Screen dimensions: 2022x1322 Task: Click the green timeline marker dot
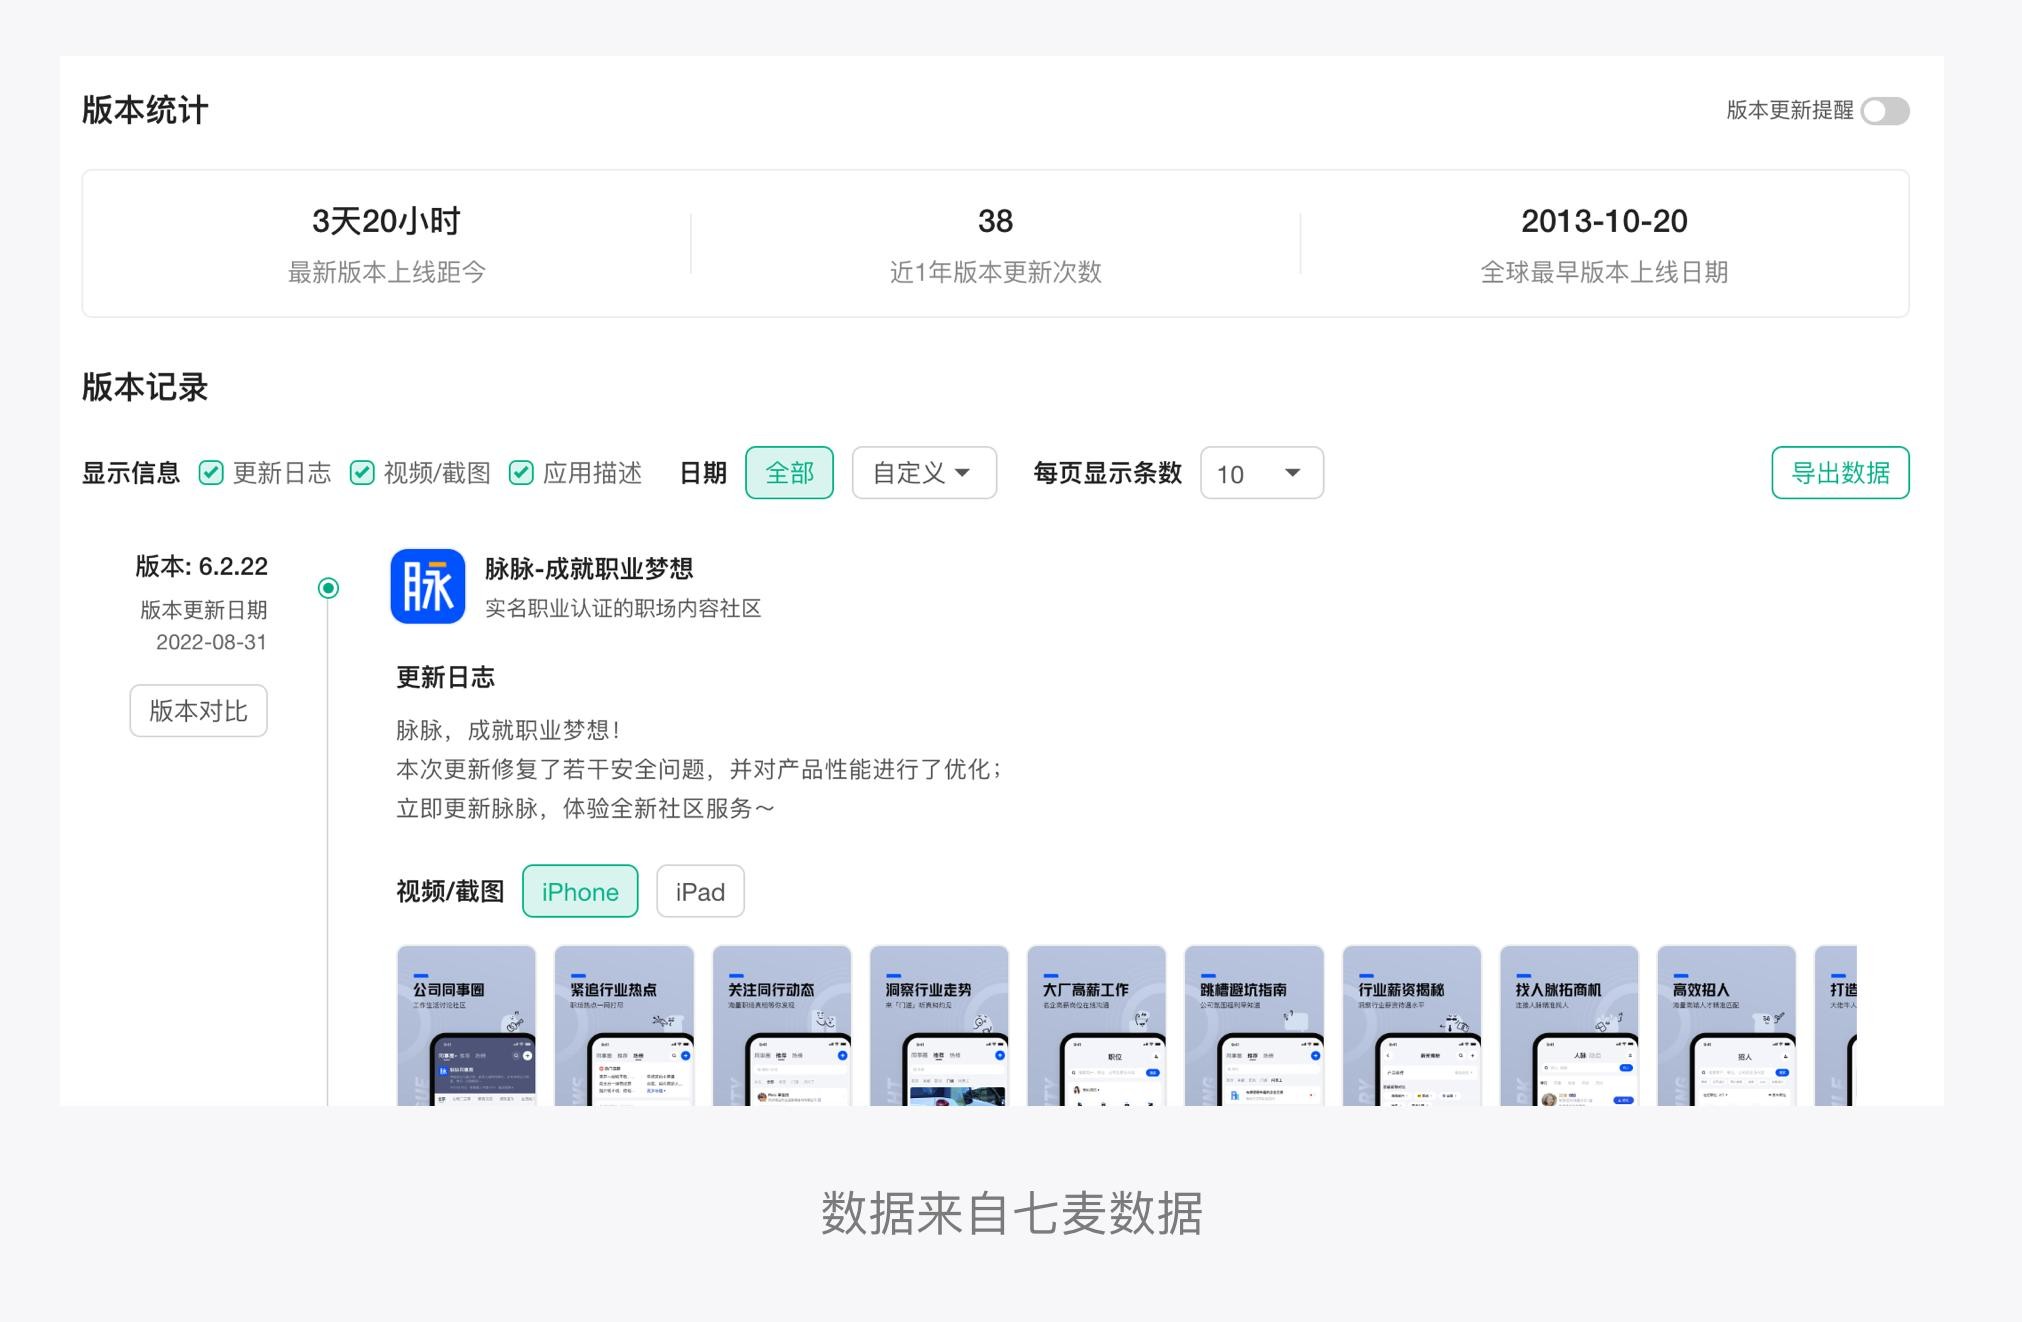pos(328,588)
